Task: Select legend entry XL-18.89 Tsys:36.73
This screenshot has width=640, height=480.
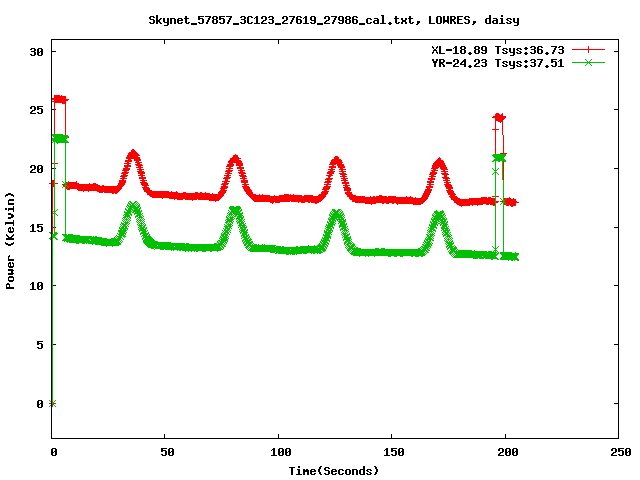Action: 498,50
